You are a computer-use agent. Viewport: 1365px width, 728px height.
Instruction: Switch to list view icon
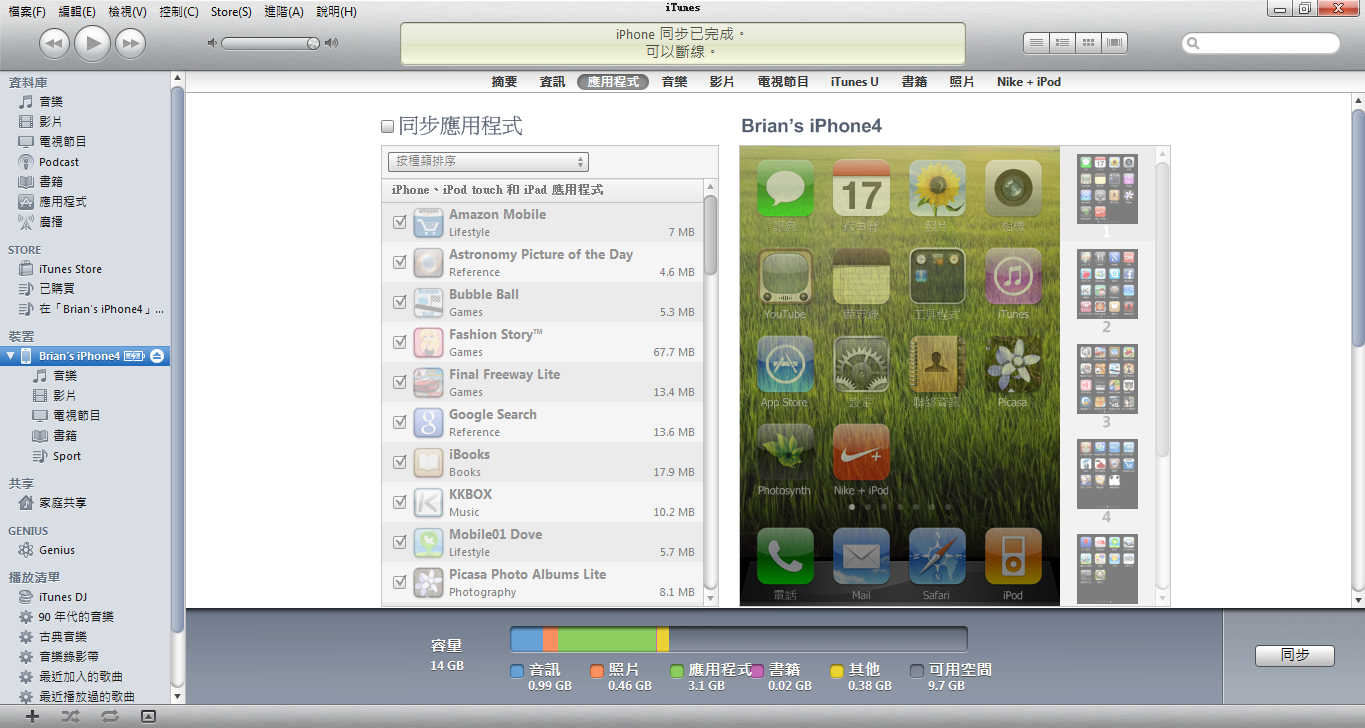tap(1036, 43)
